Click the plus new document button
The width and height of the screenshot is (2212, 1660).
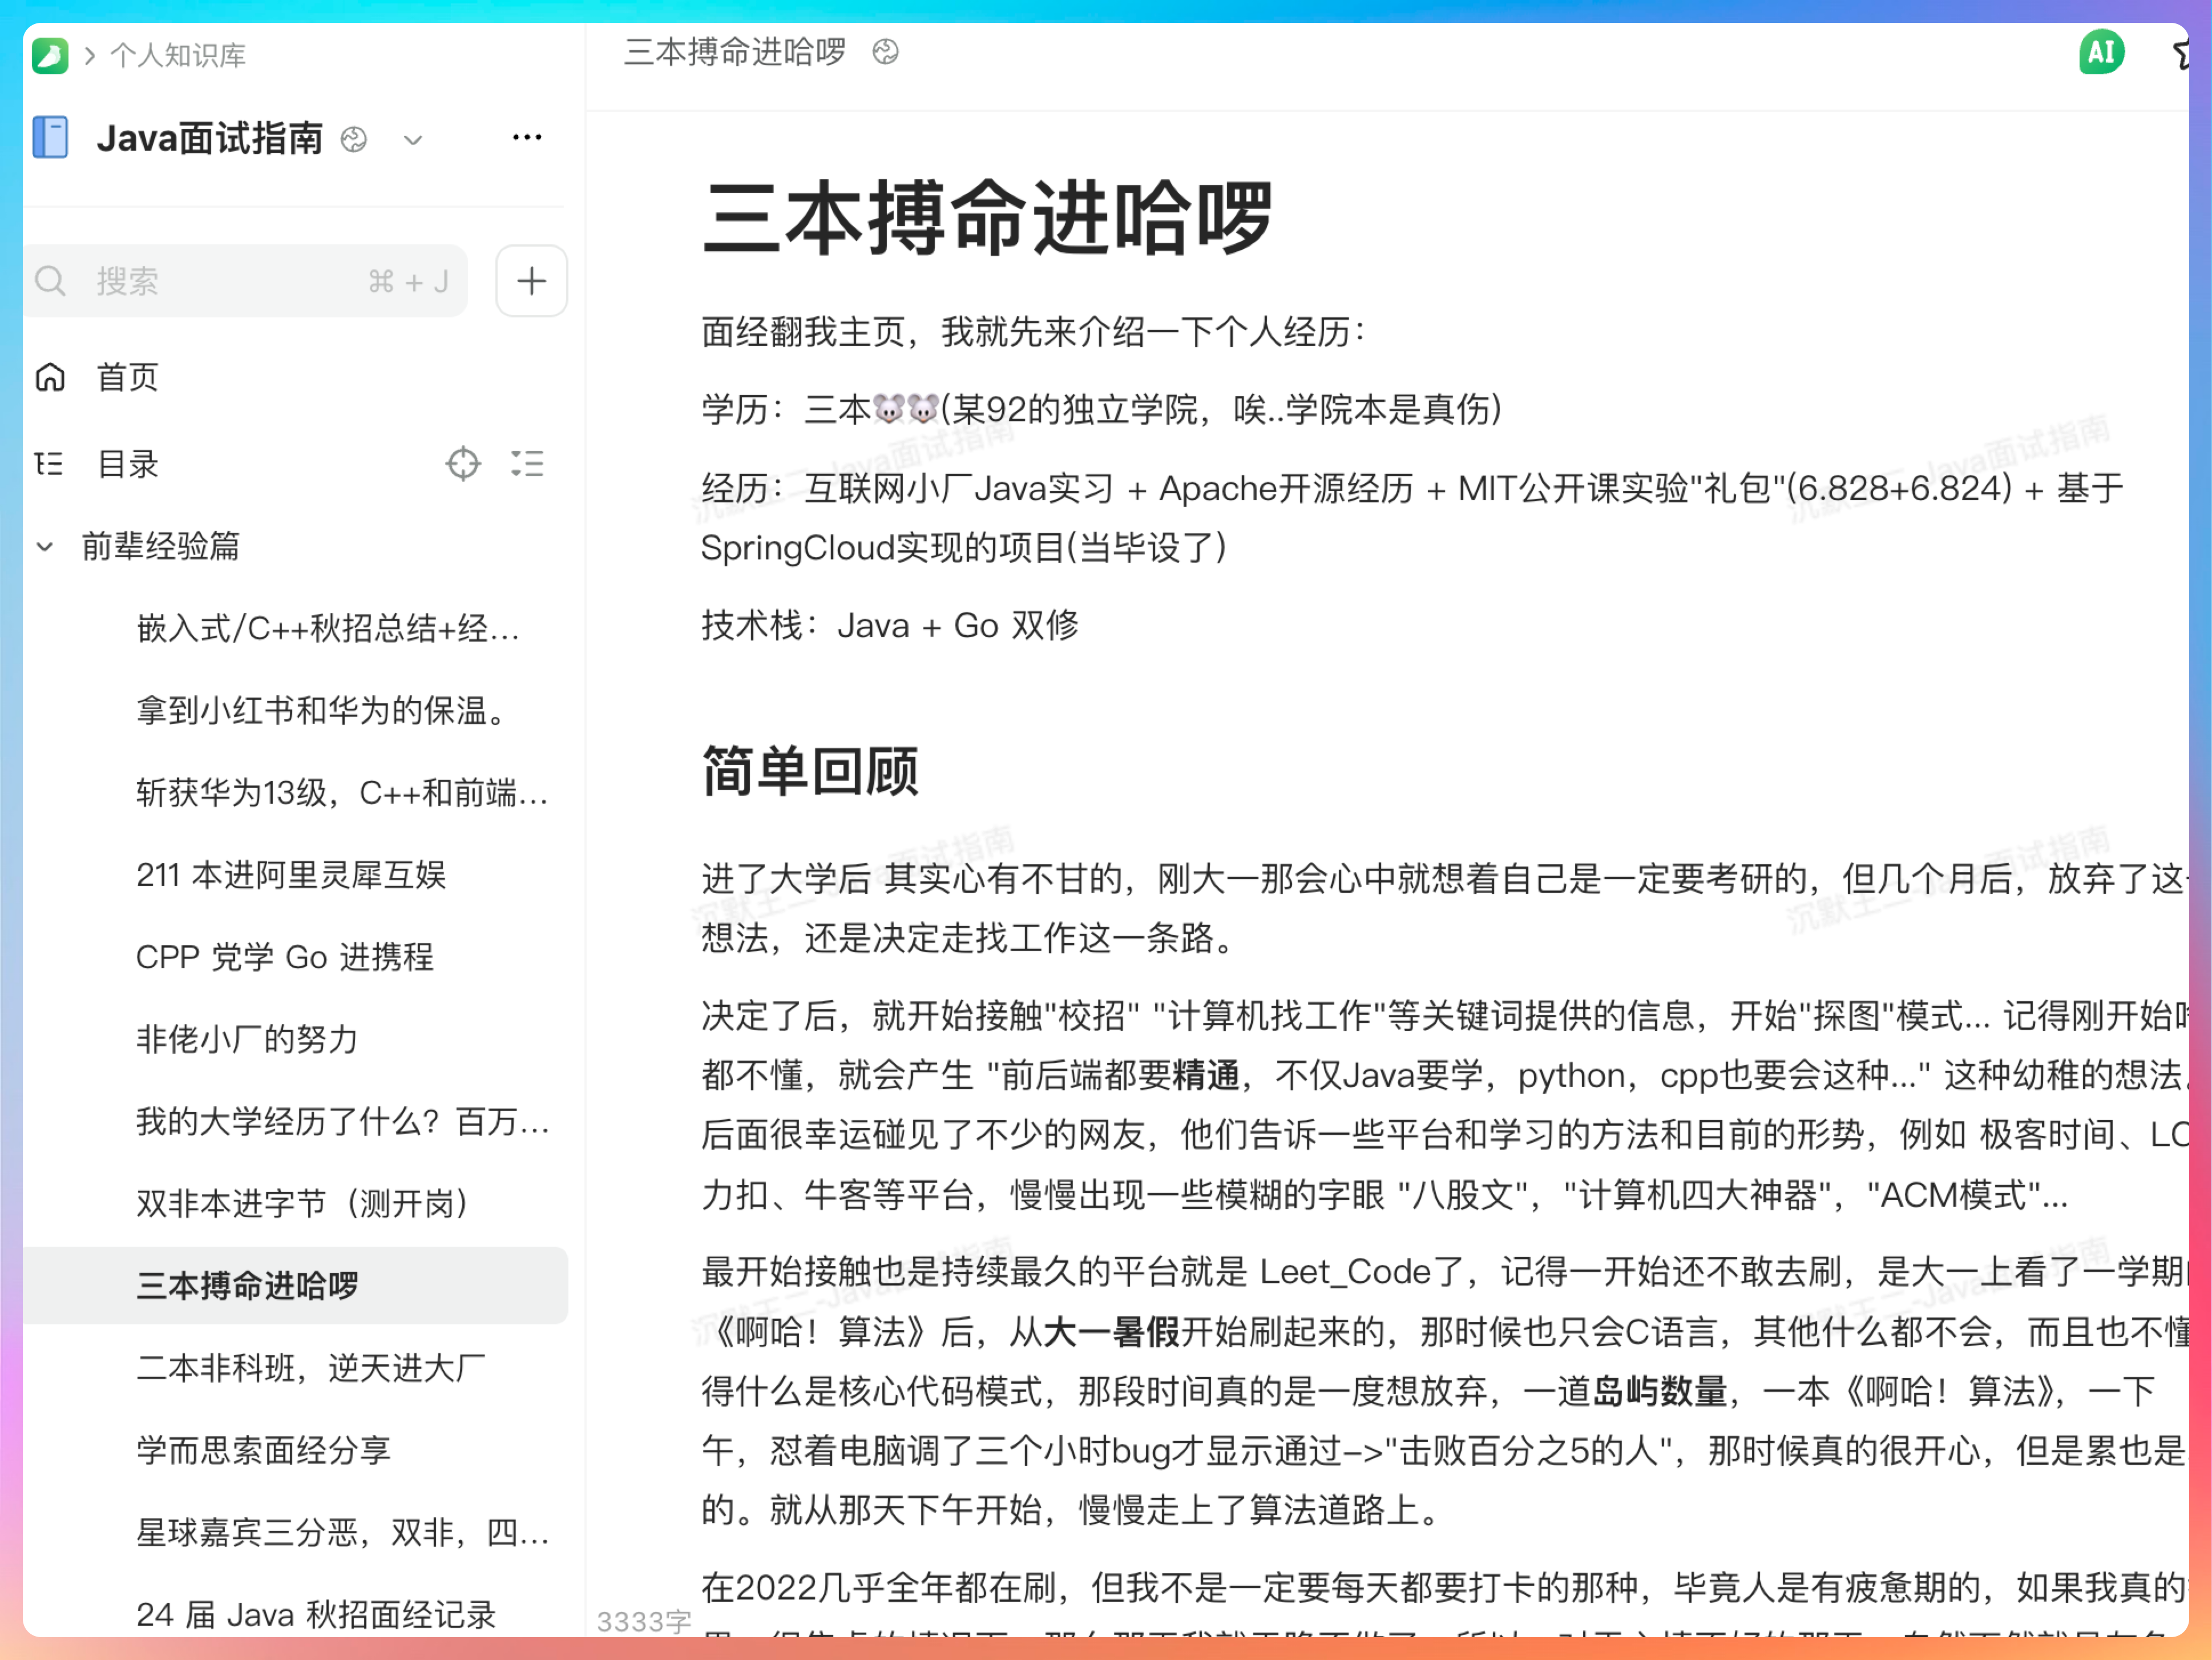coord(531,281)
